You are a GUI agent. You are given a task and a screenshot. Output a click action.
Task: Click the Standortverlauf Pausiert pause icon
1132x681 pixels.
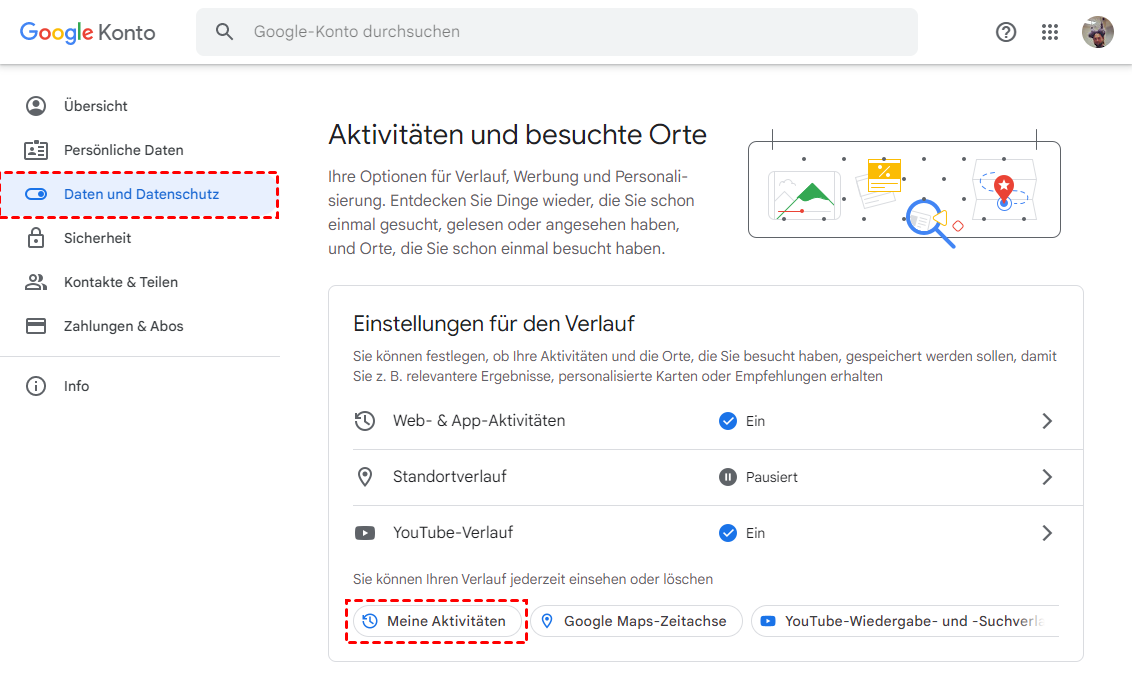[x=728, y=477]
